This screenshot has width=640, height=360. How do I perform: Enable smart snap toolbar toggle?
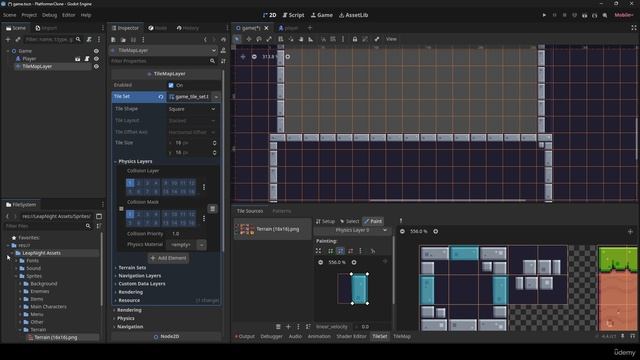tap(323, 39)
